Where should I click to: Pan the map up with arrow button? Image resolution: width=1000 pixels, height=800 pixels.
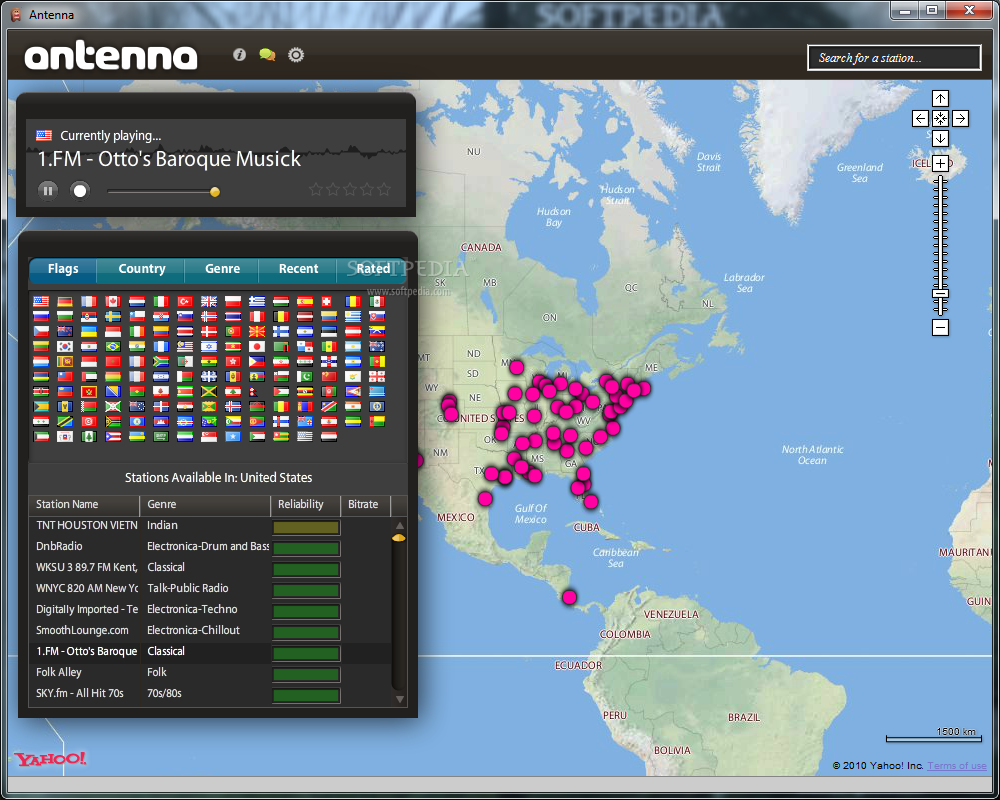click(x=941, y=98)
